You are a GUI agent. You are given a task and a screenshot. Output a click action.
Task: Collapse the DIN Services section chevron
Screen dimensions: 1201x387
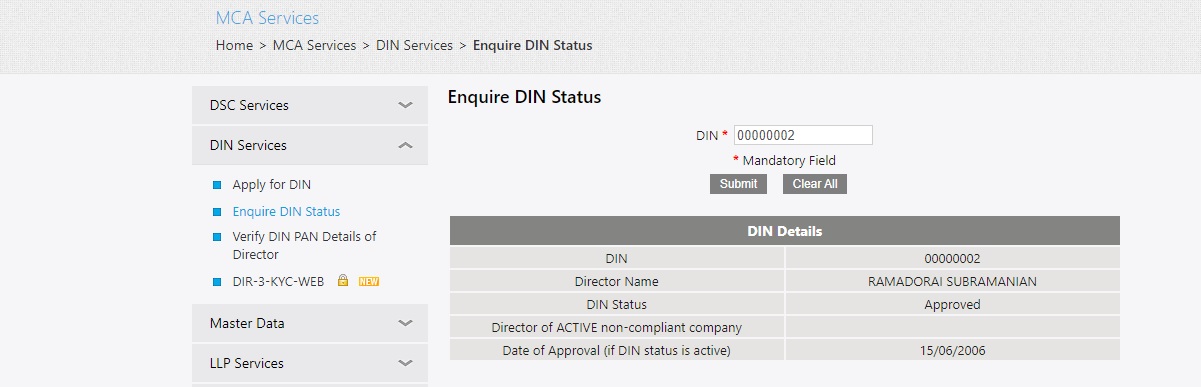405,145
